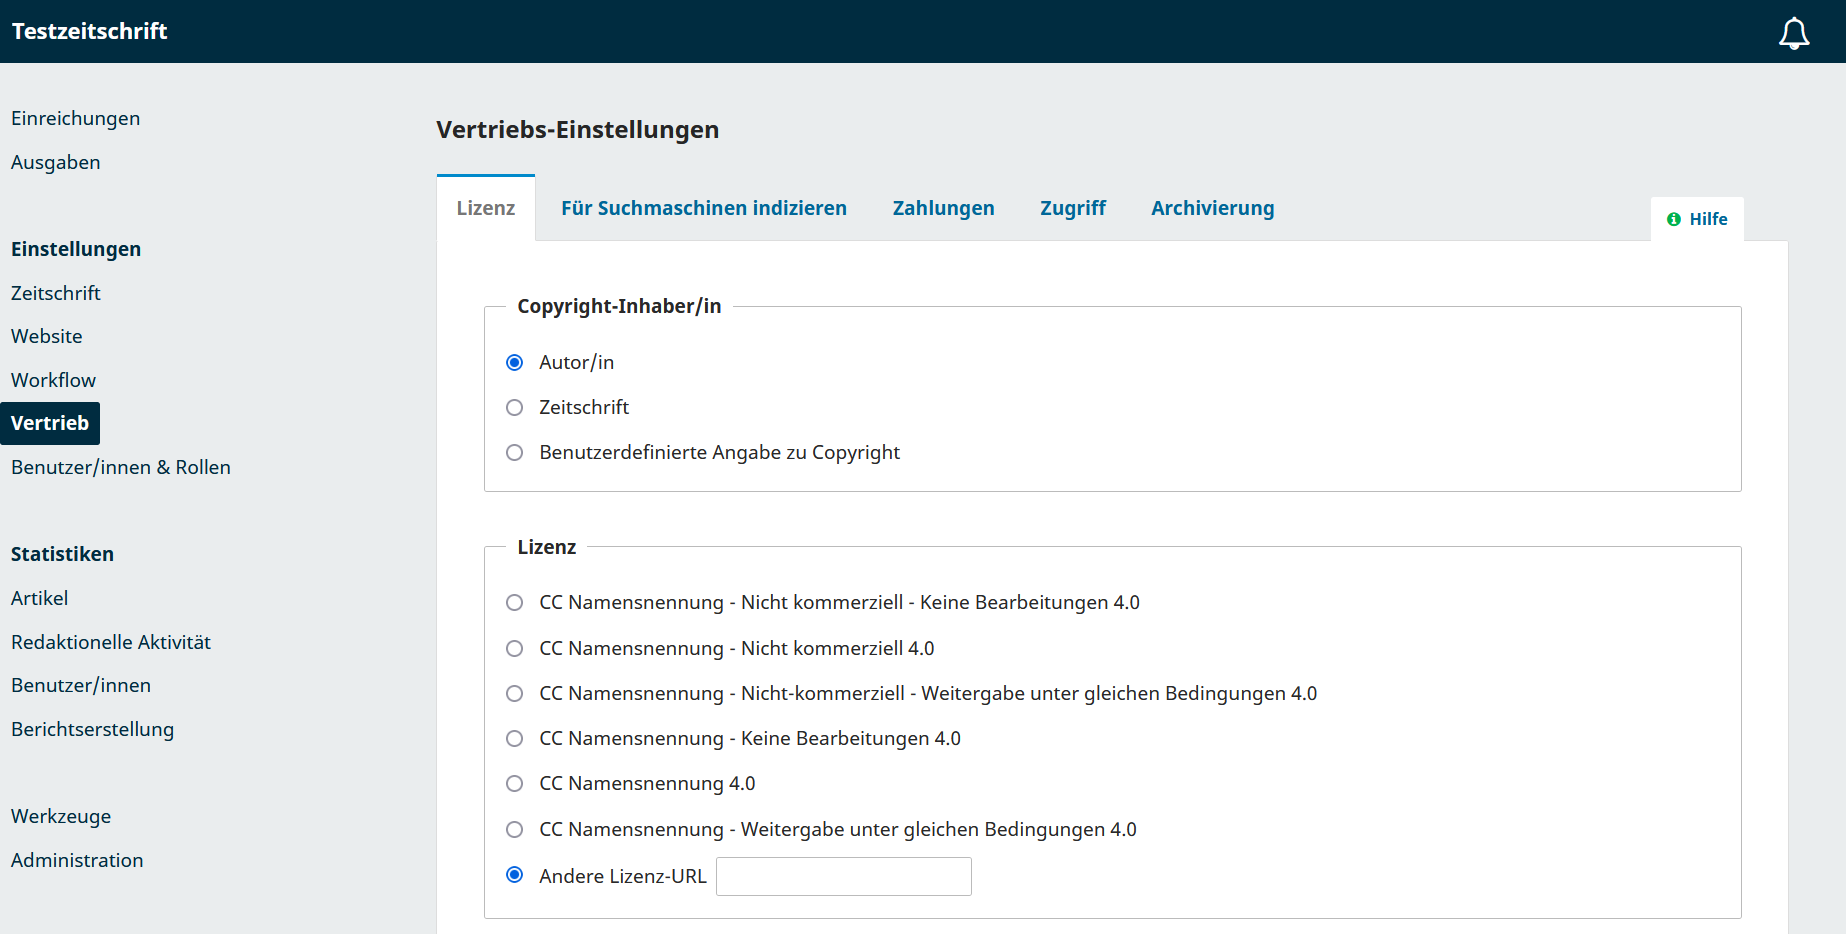
Task: Select CC Namensnennung 4.0 license
Action: point(514,783)
